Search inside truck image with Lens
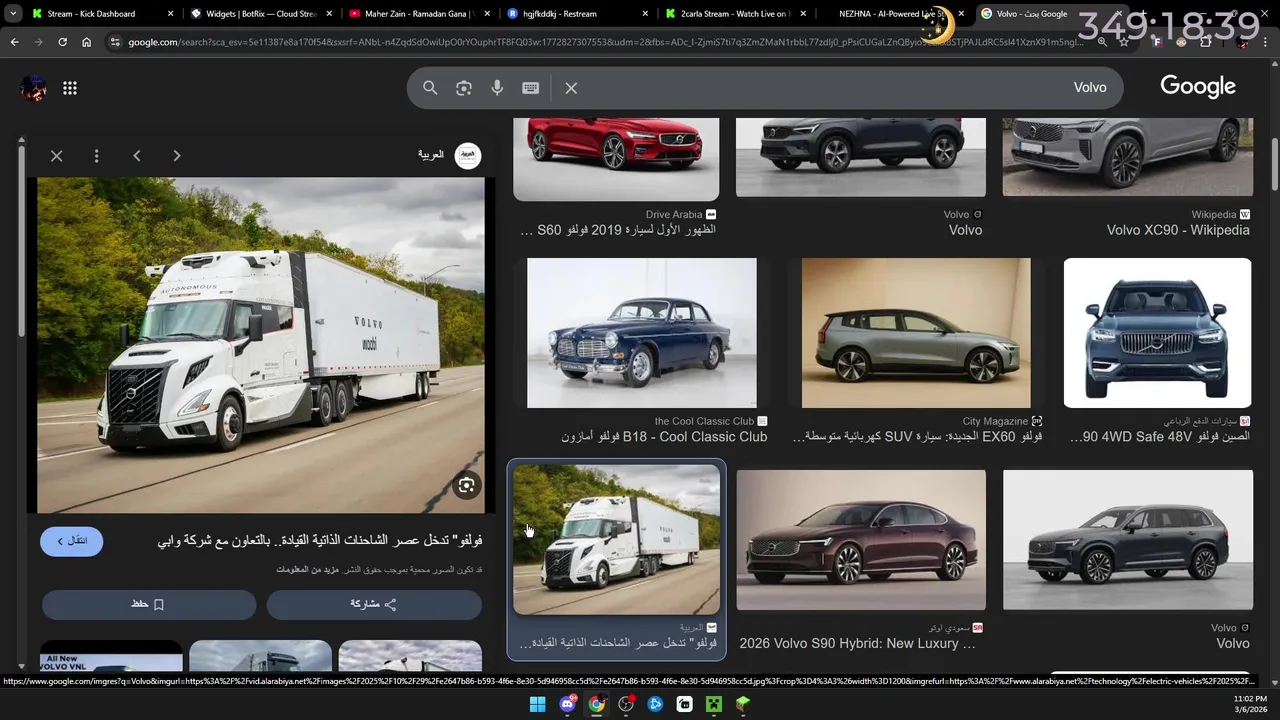Screen dimensions: 1280x720 pos(466,486)
